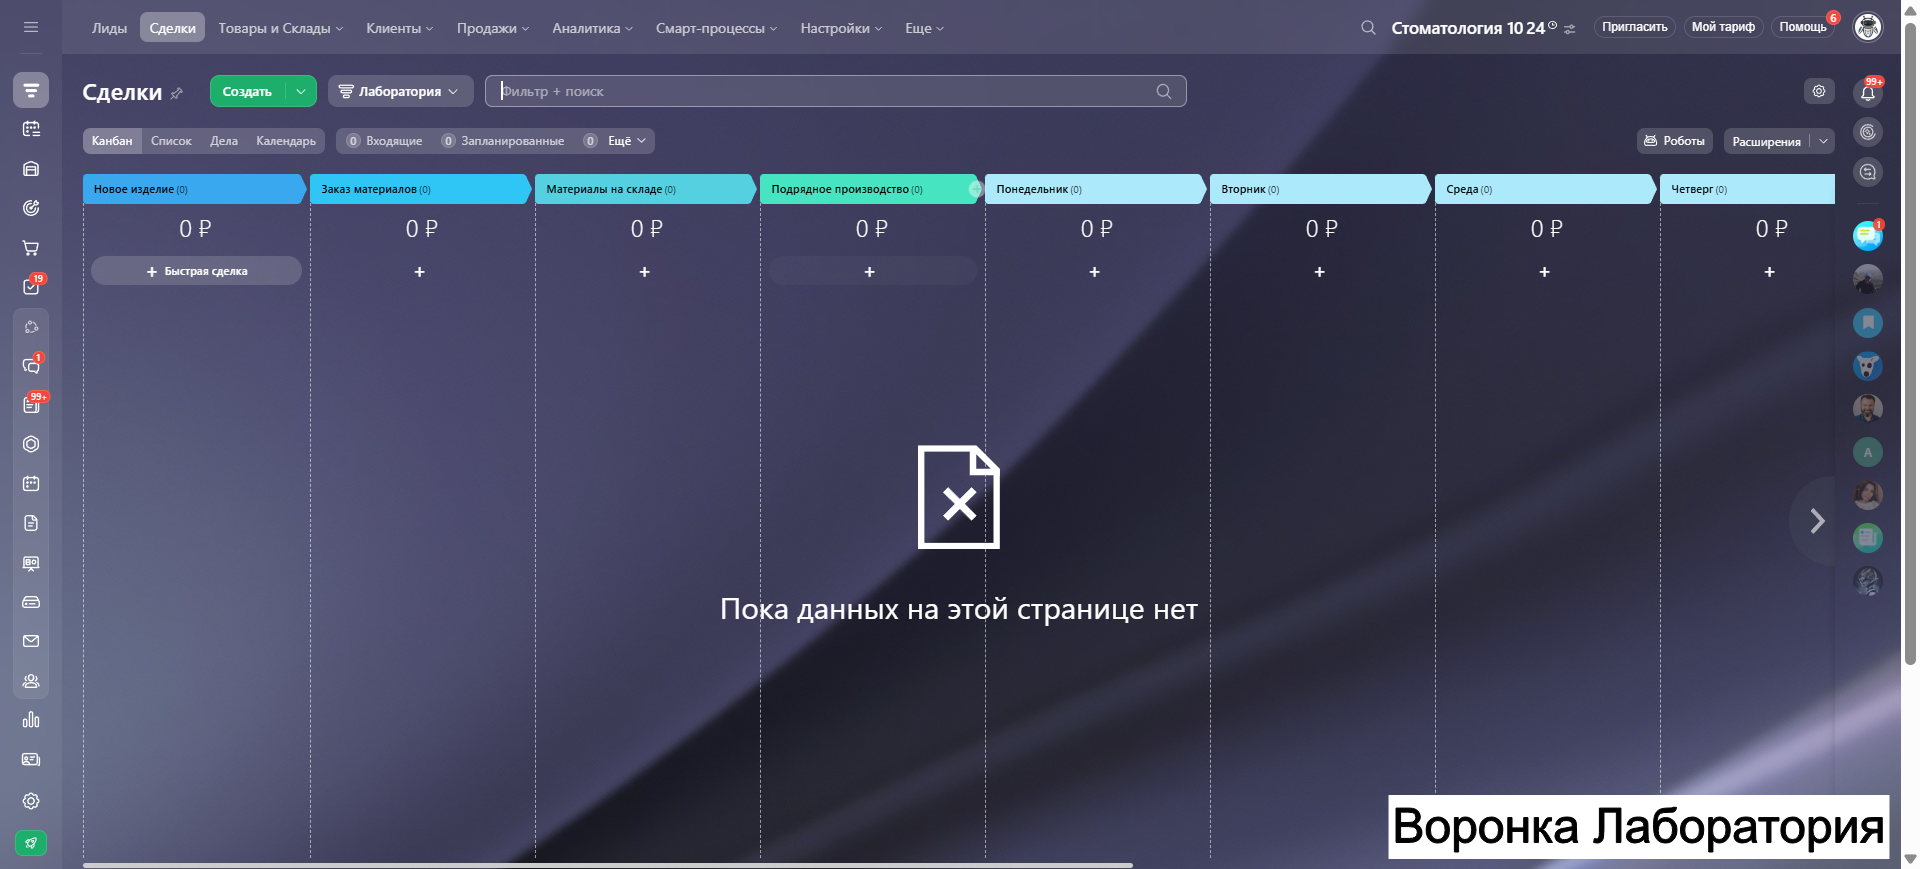Open chat icon with 1 badge in sidebar
Viewport: 1920px width, 869px height.
pos(31,365)
